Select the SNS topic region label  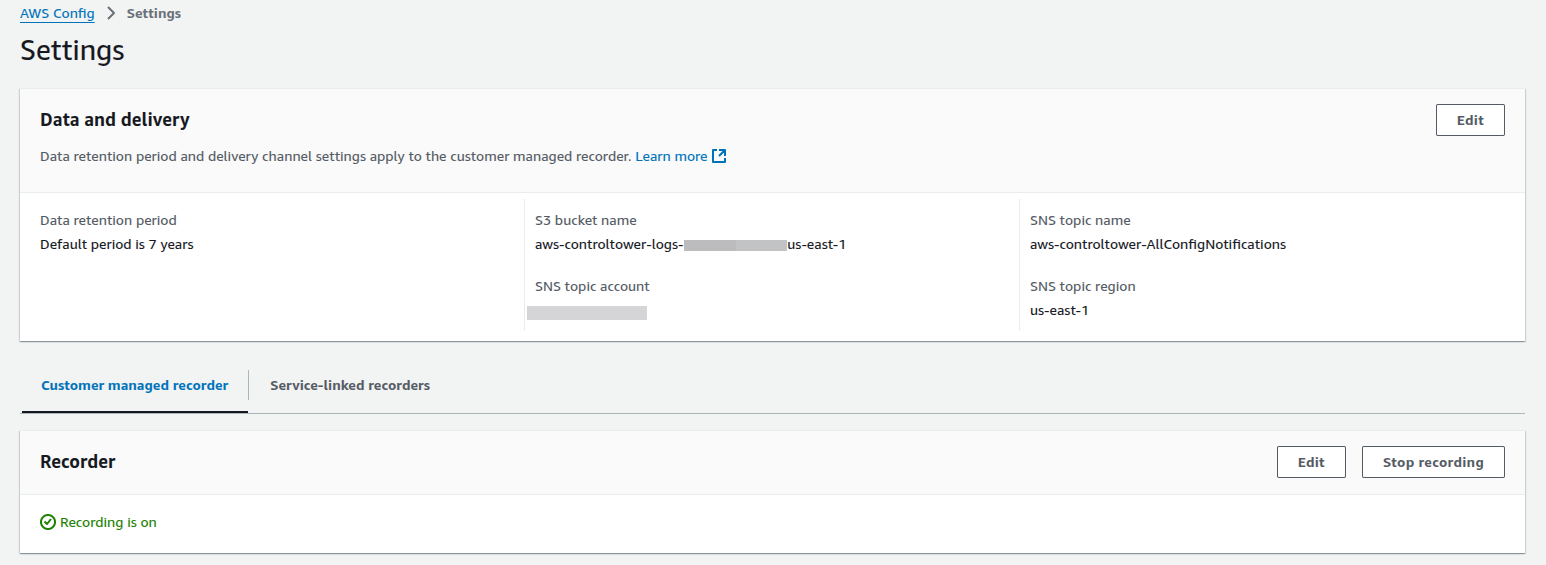(1083, 286)
